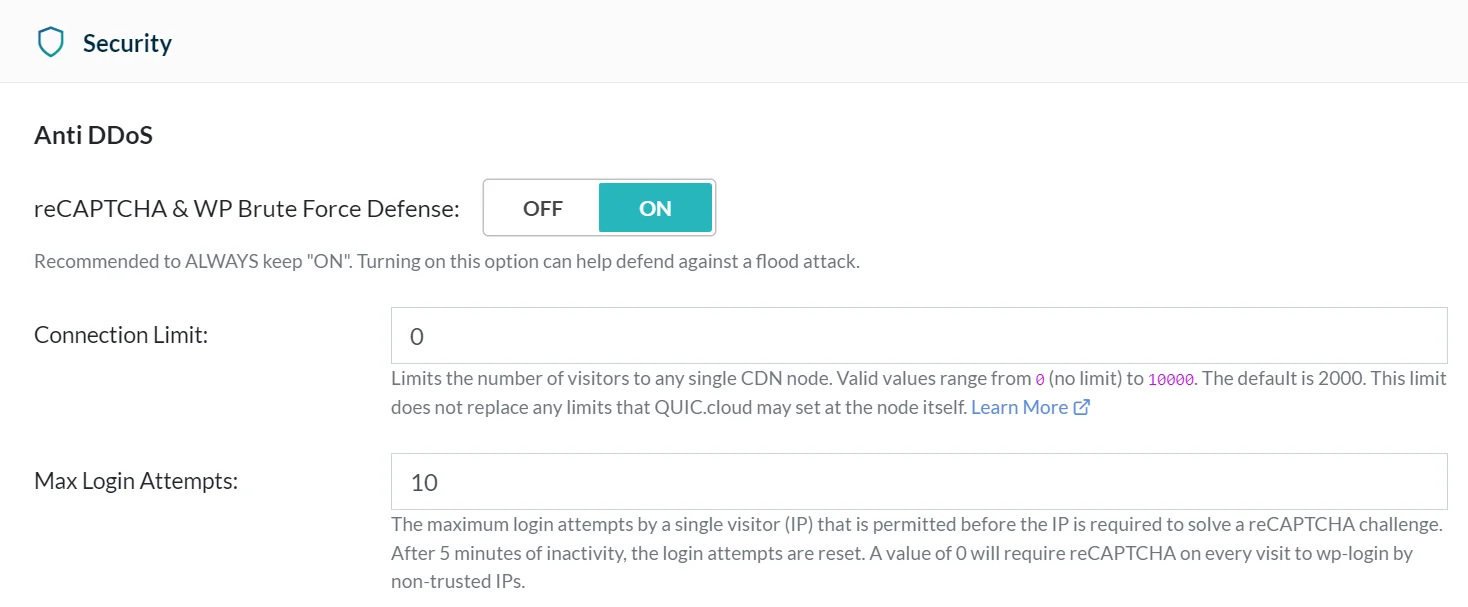Click the reCAPTCHA & WP Brute Force Defense label
Screen dimensions: 1468x607
click(246, 208)
